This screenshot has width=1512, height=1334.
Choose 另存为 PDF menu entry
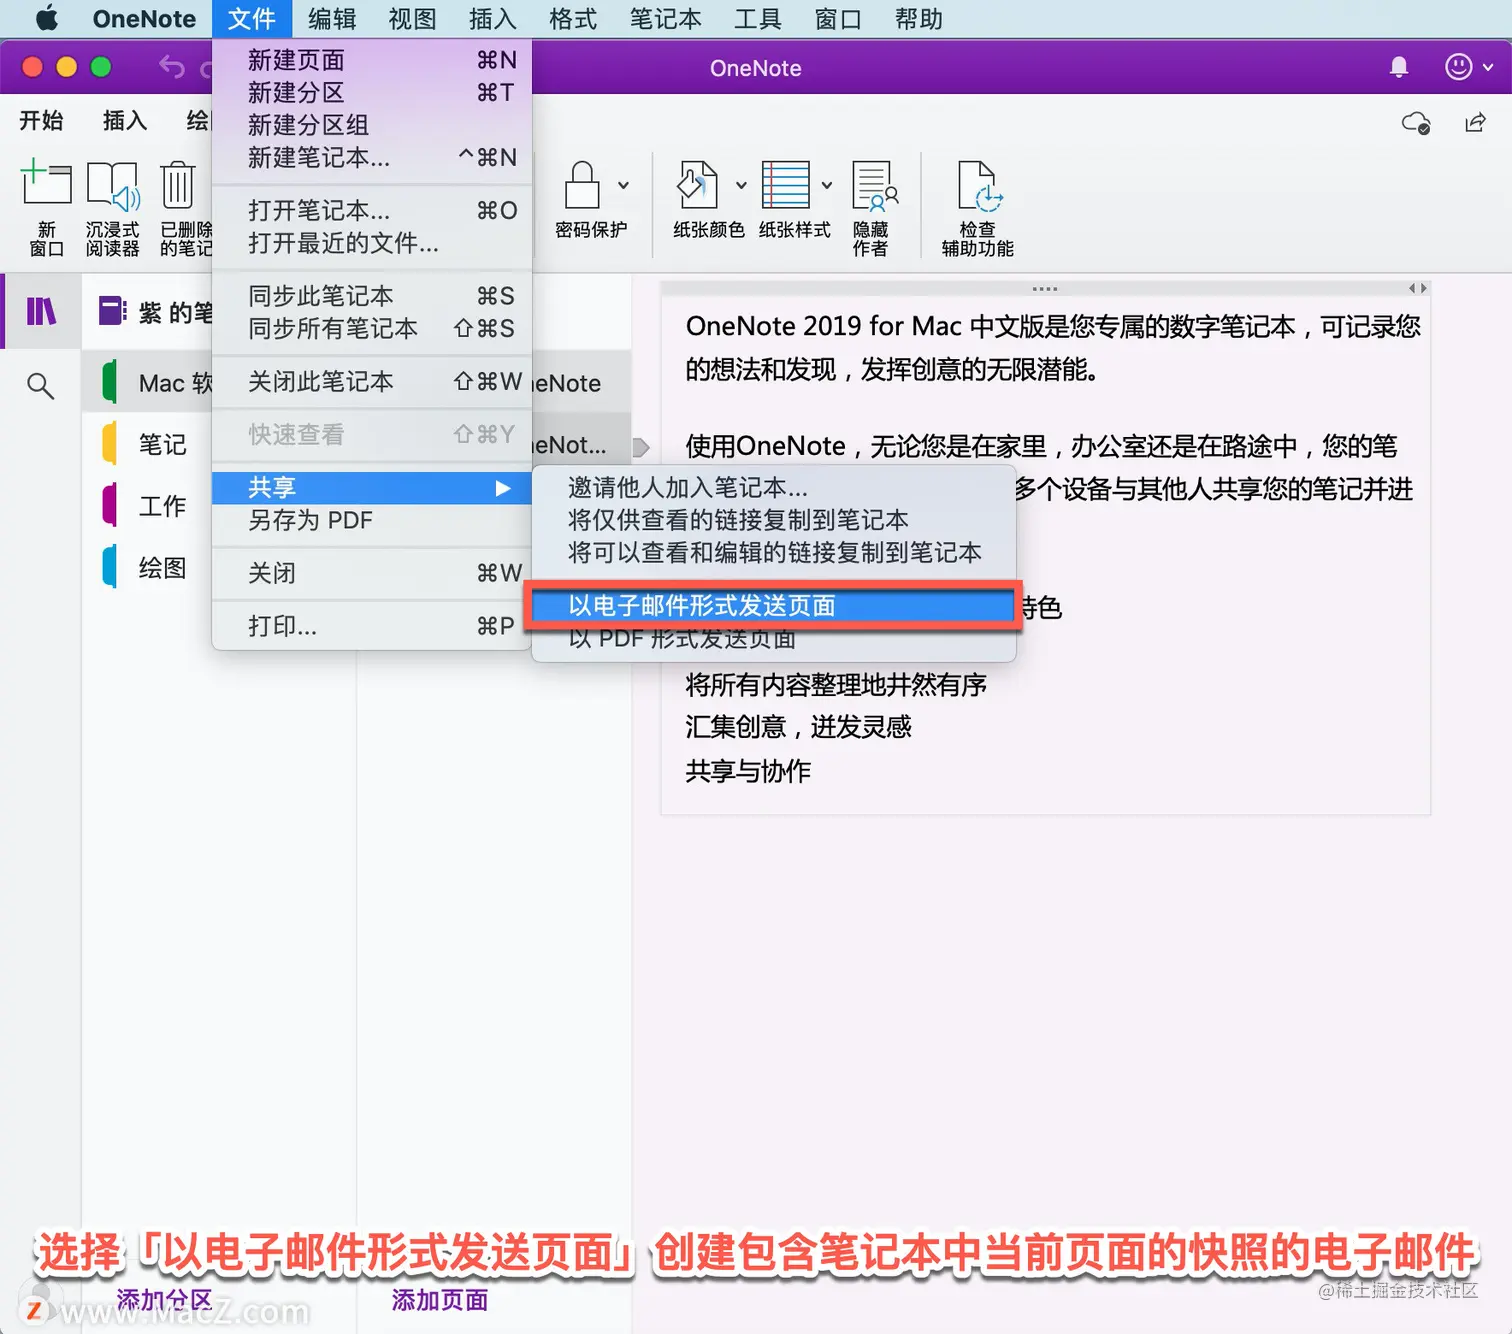pyautogui.click(x=372, y=520)
